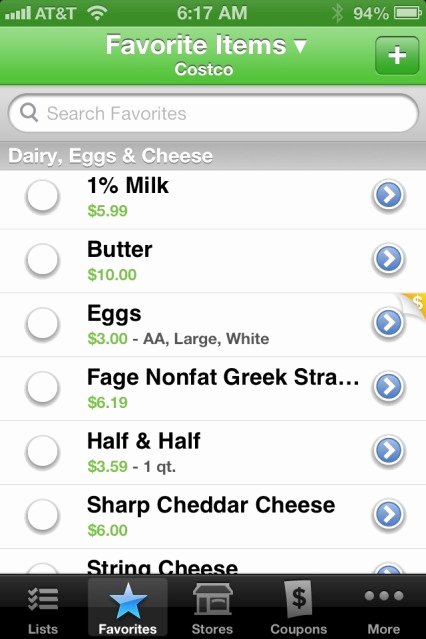Check the circle next to Half & Half
Screen dimensions: 426x639
coord(42,451)
